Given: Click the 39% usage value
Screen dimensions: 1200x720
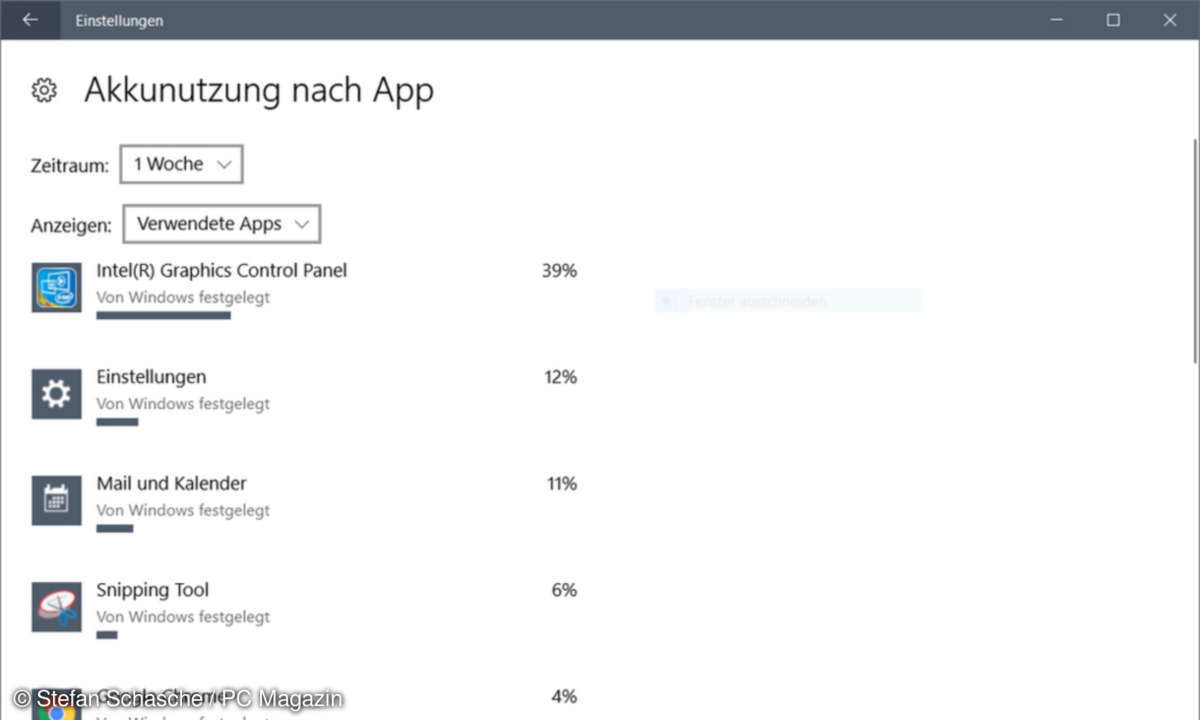Looking at the screenshot, I should [559, 270].
